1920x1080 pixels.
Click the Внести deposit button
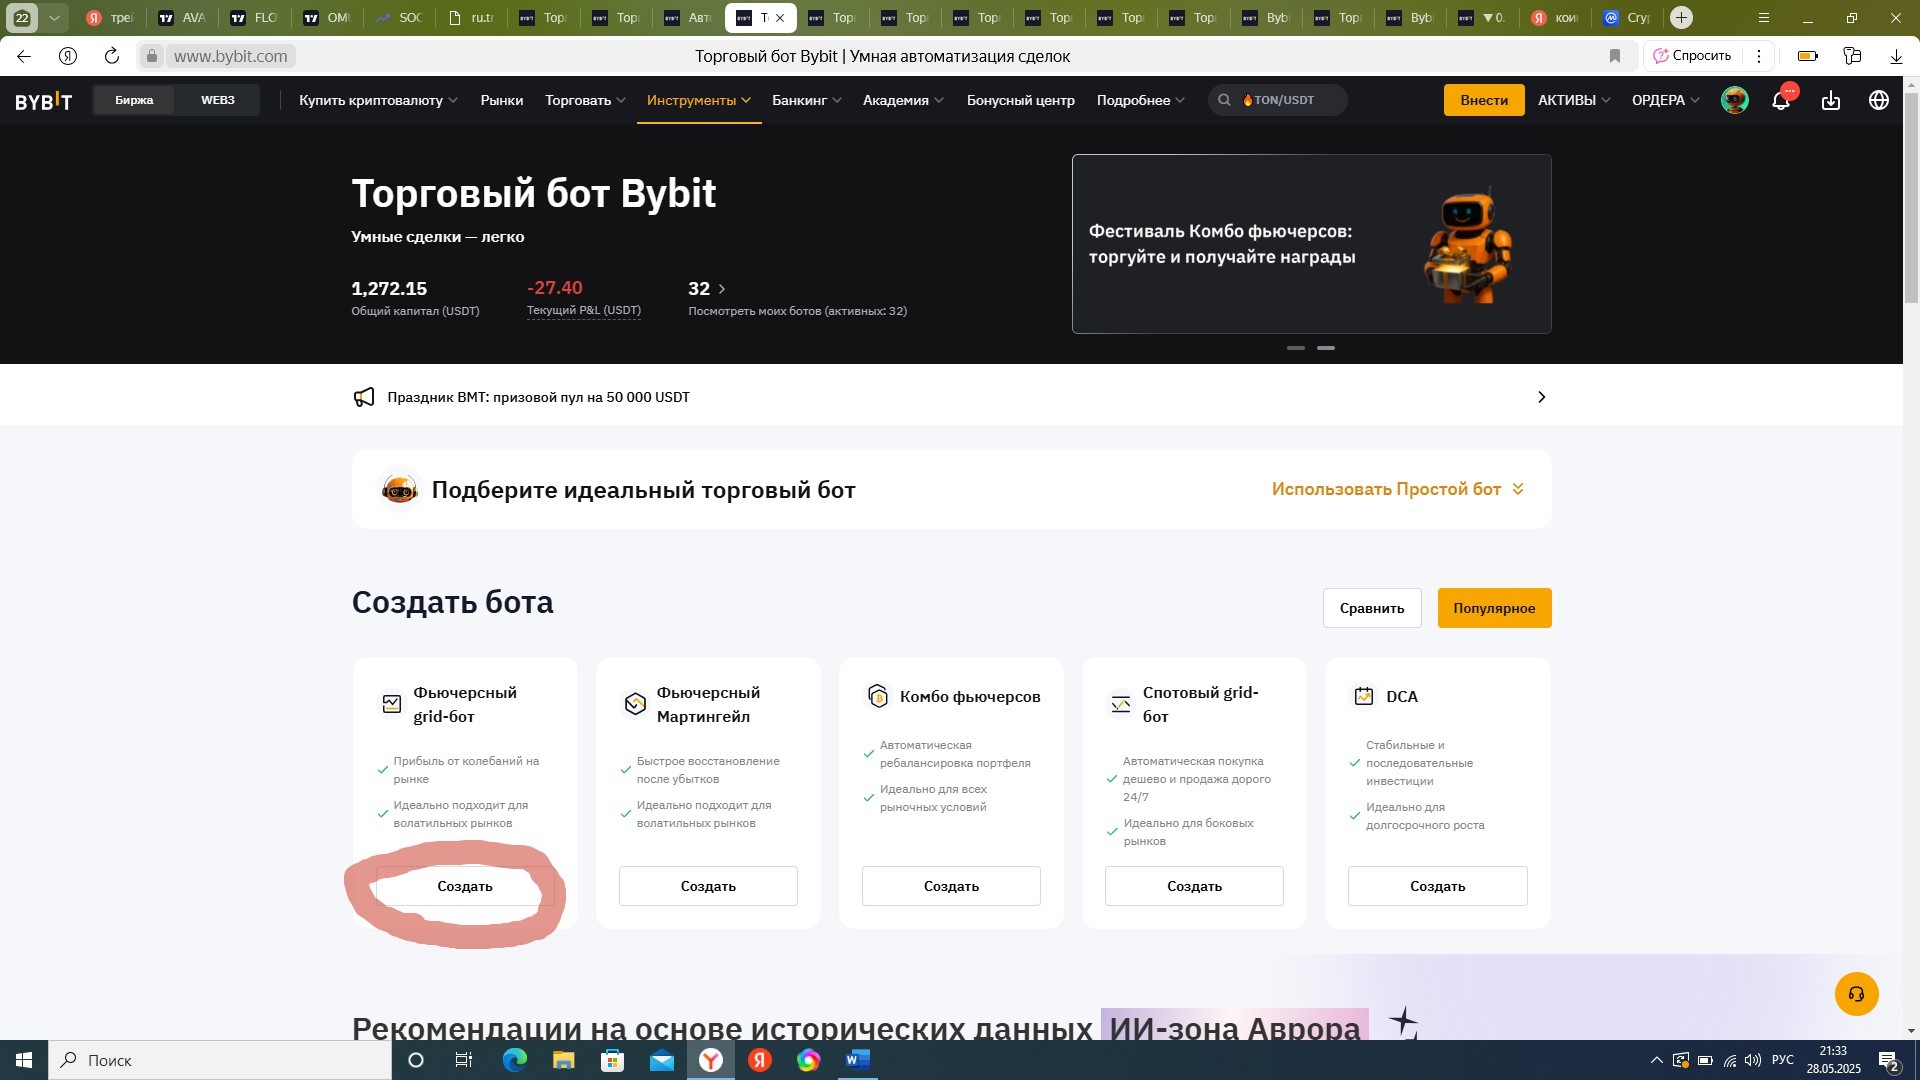(x=1484, y=100)
